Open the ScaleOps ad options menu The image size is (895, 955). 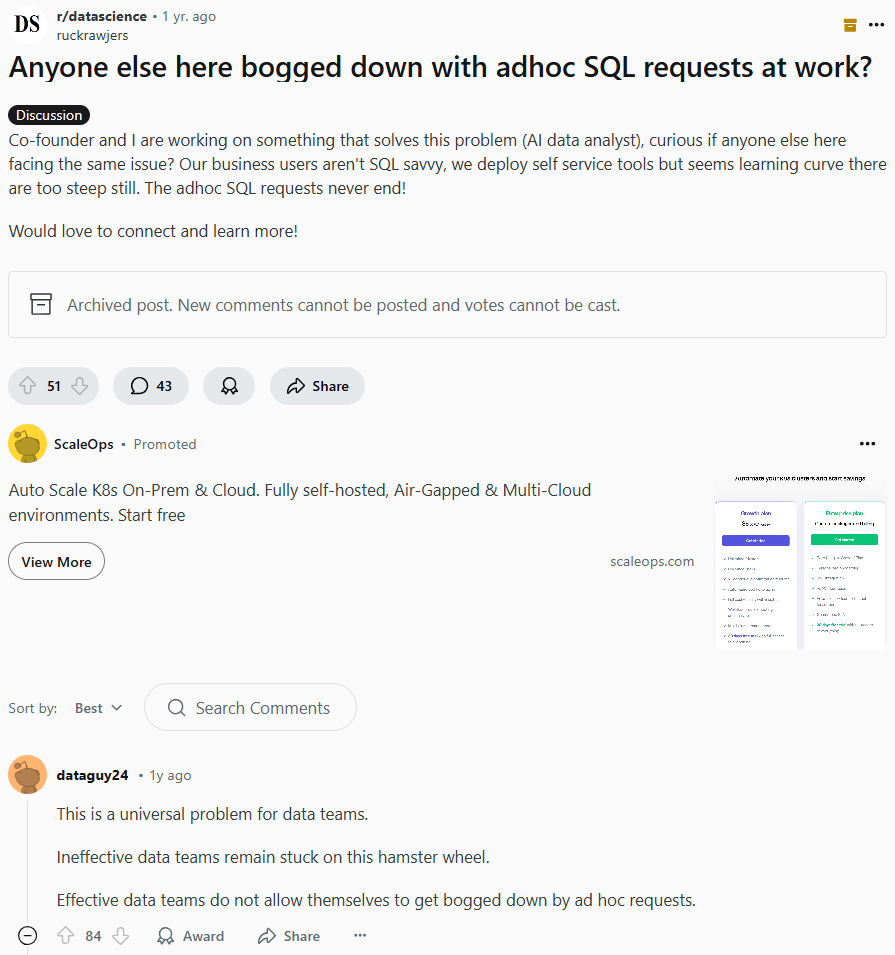[x=867, y=444]
